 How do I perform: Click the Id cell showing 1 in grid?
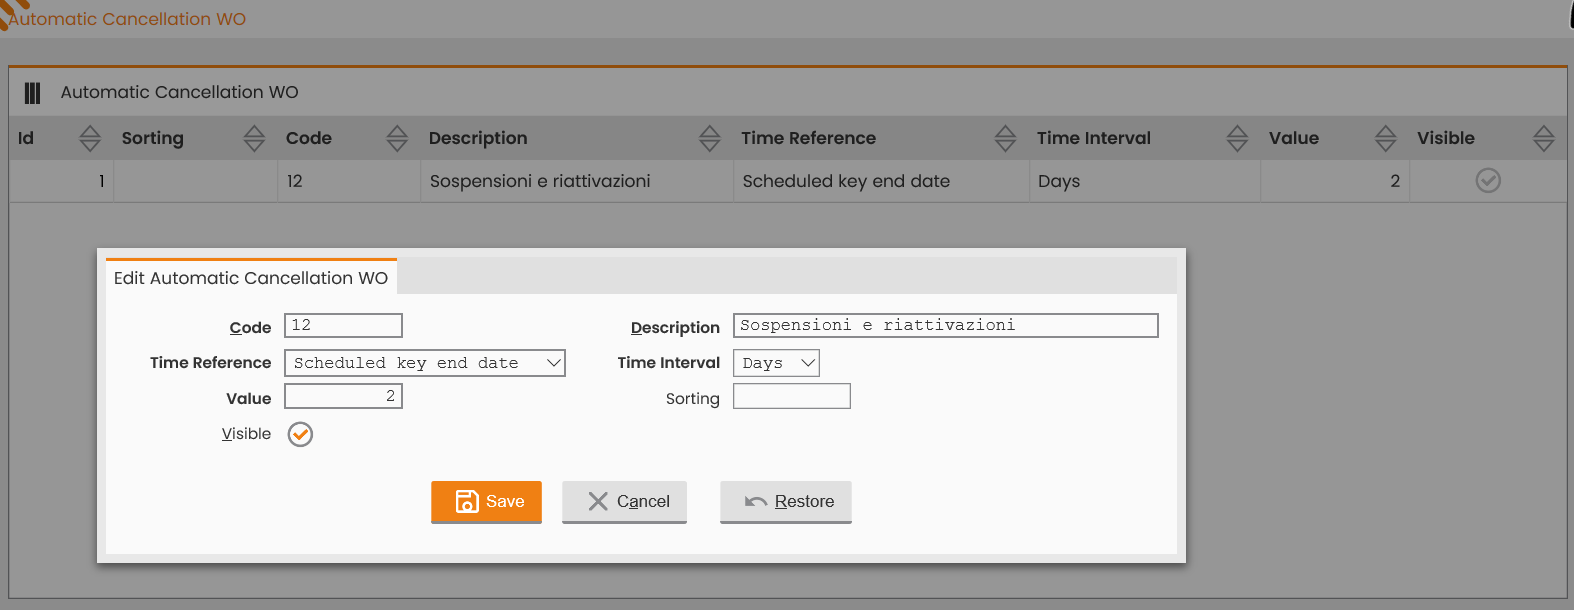62,181
